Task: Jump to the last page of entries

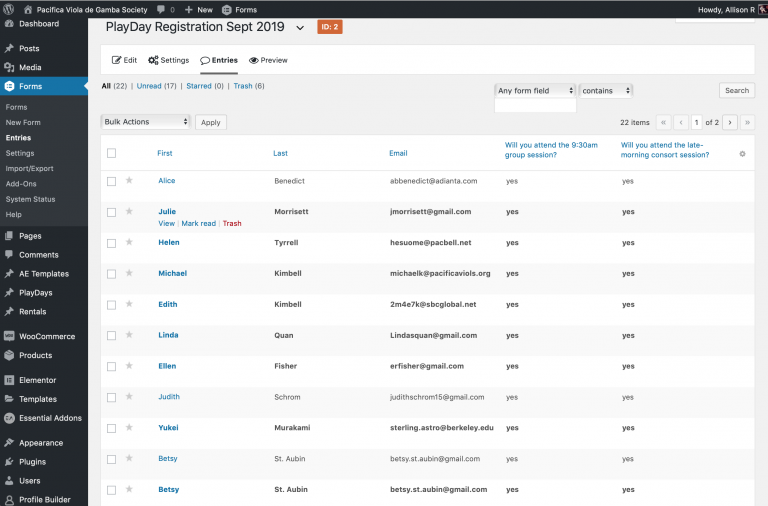Action: (x=747, y=122)
